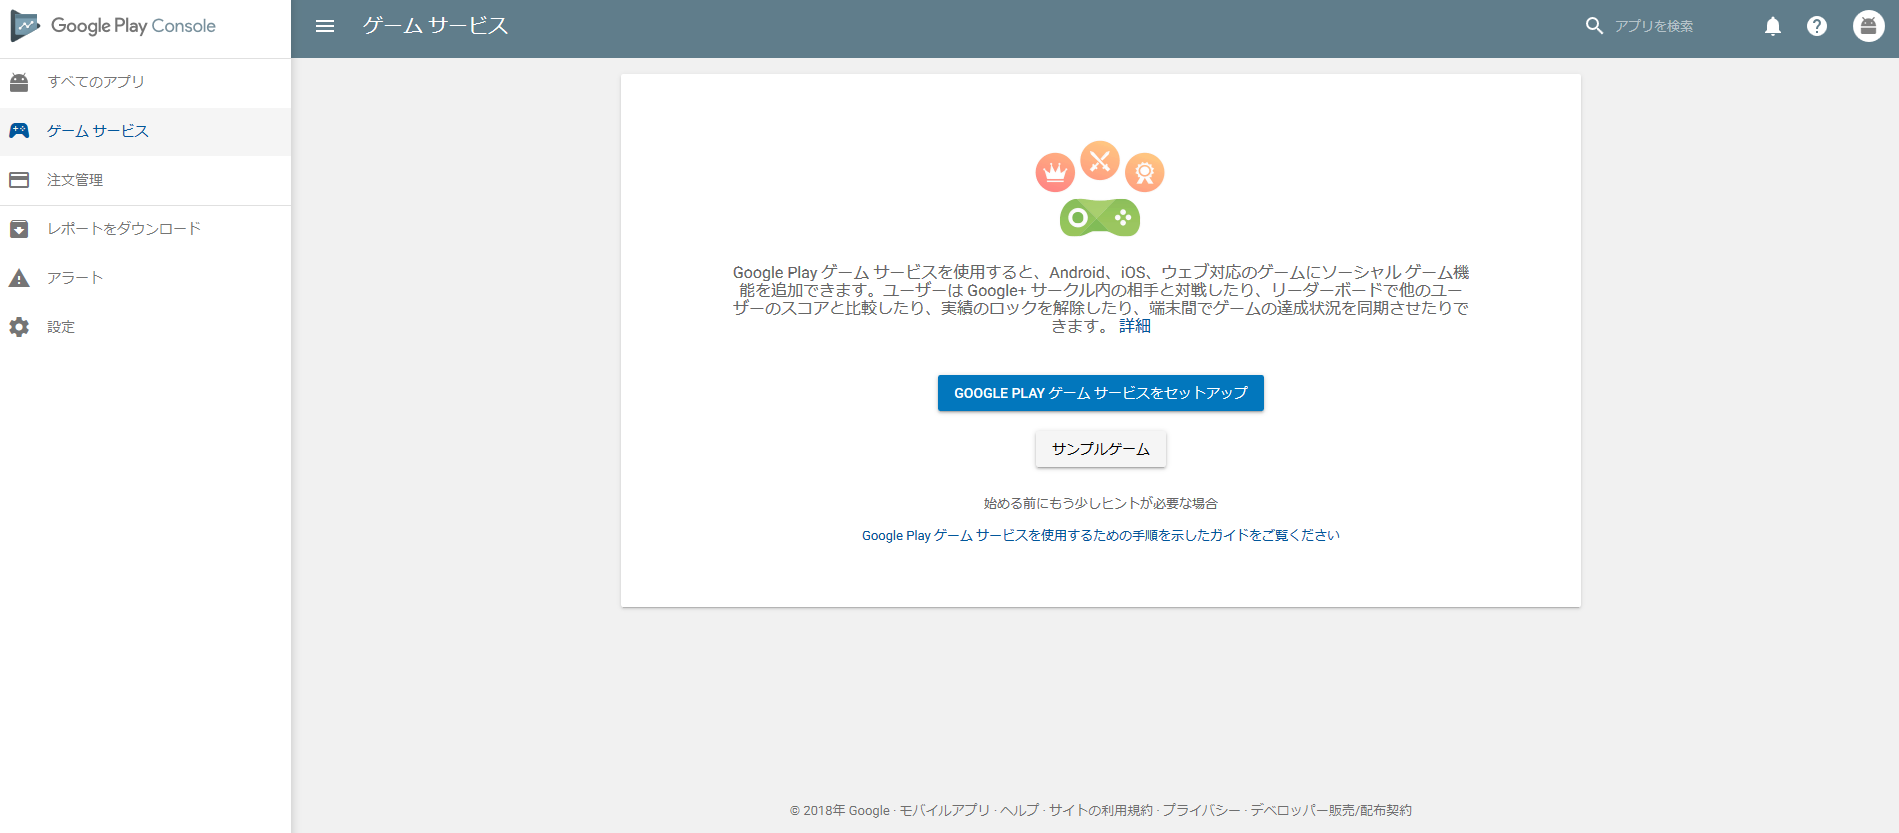Open the デベロッパー販売/配布契約 footer link

click(x=1331, y=811)
